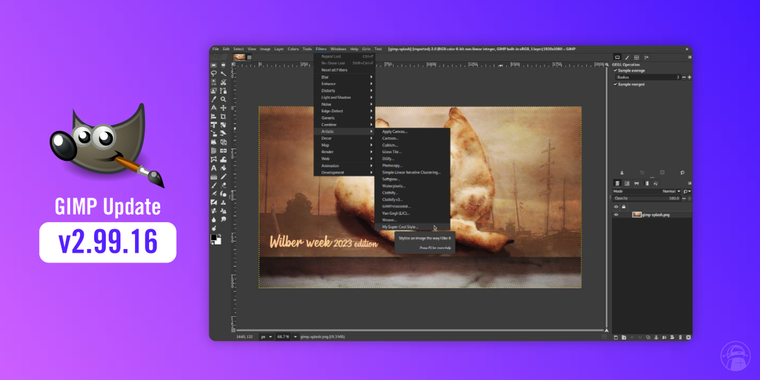Toggle the Sample average checkbox
Viewport: 760px width, 380px height.
[x=629, y=70]
